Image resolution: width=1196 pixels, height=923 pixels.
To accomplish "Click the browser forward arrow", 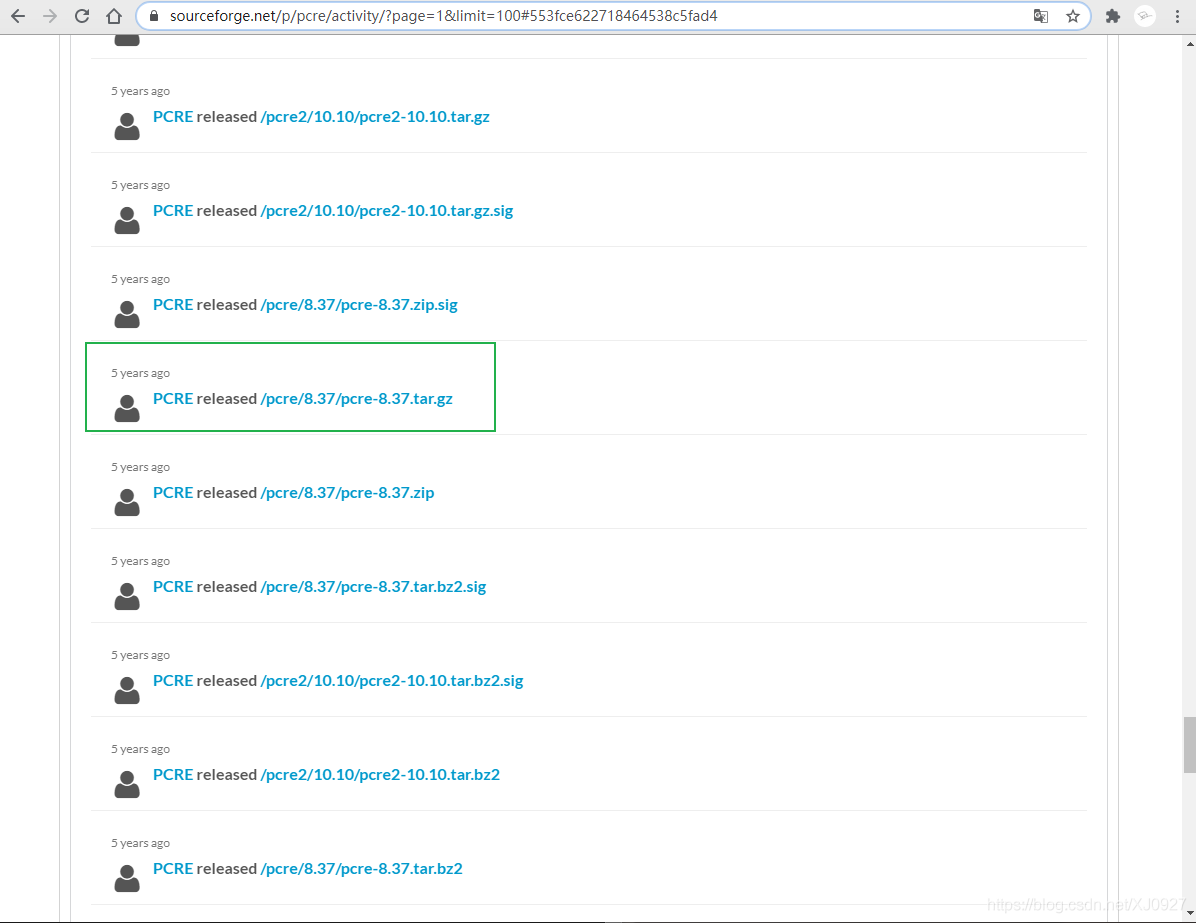I will point(50,16).
